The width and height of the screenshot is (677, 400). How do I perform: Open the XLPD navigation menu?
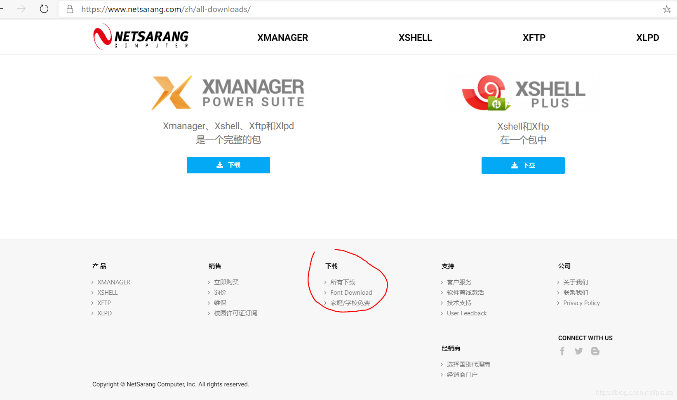click(x=648, y=38)
